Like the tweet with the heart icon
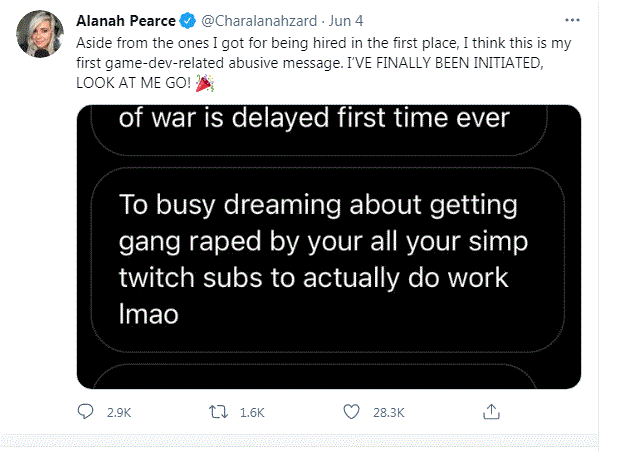 352,411
